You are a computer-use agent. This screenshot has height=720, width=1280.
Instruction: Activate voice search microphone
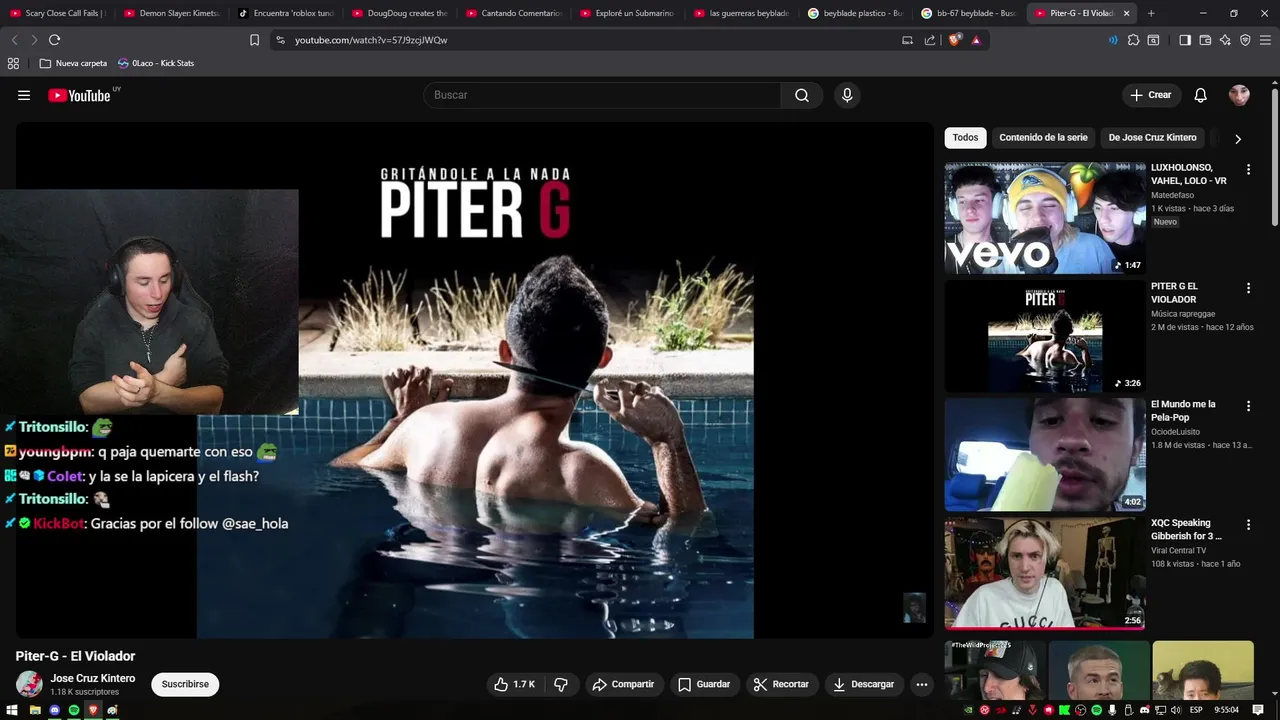847,95
